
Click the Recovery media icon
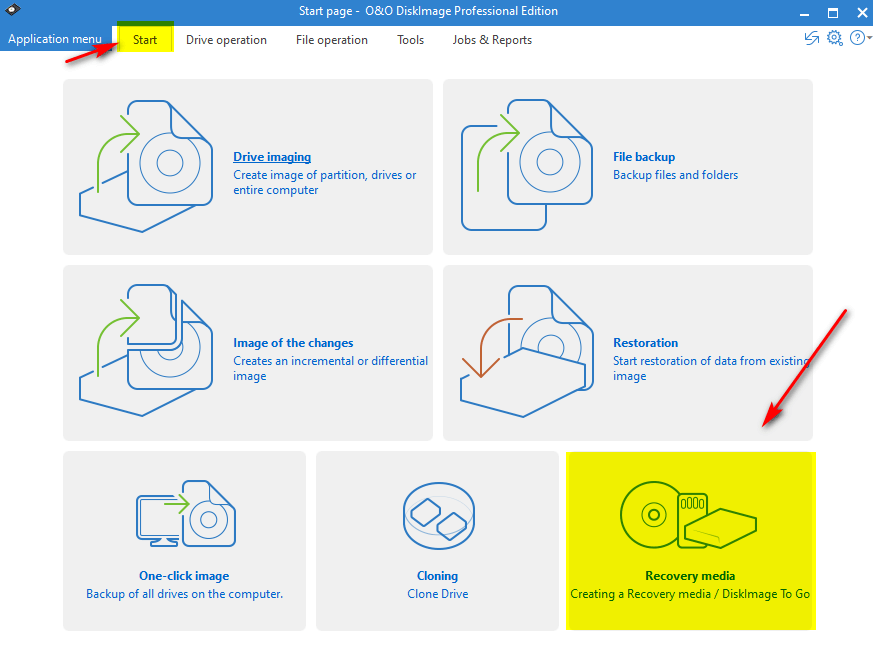(x=689, y=515)
